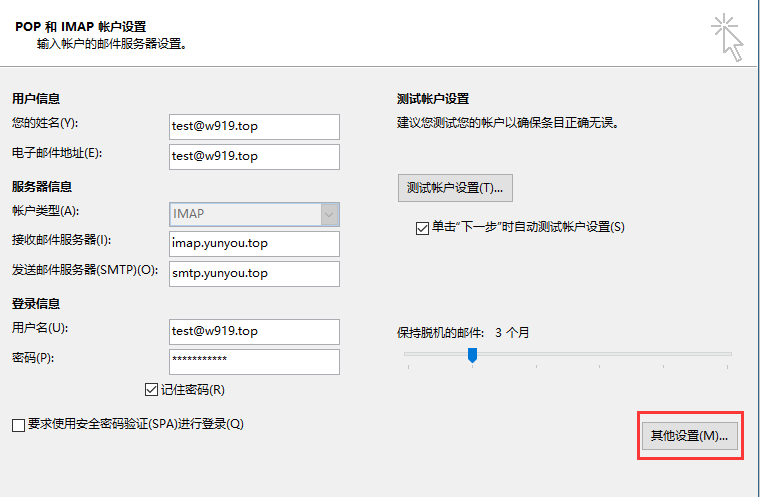Click the wizard cursor icon in the header
Image resolution: width=760 pixels, height=497 pixels.
(x=728, y=37)
